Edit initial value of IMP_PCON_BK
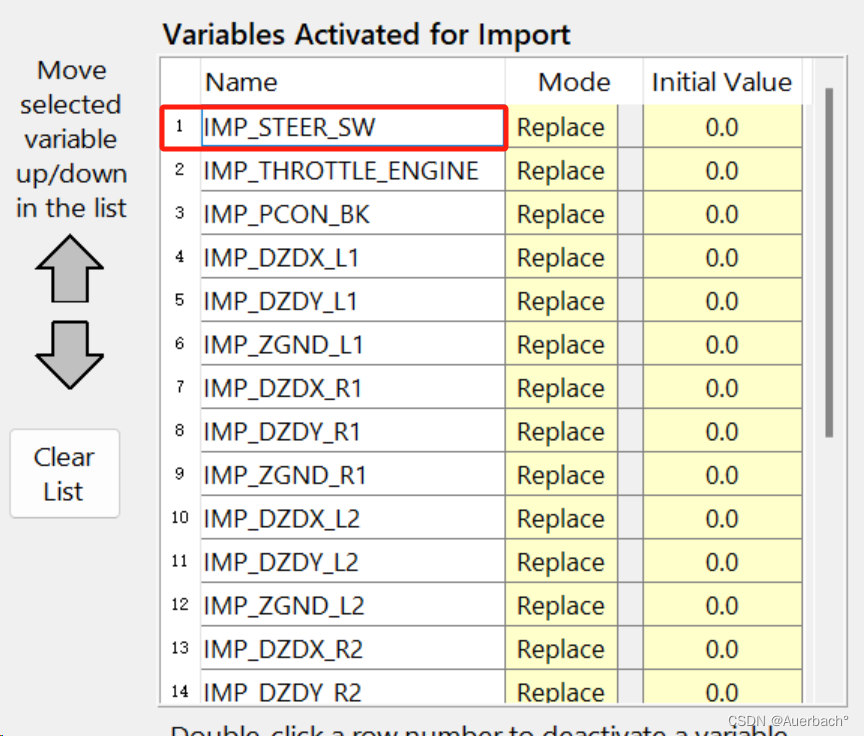This screenshot has width=864, height=736. [722, 214]
